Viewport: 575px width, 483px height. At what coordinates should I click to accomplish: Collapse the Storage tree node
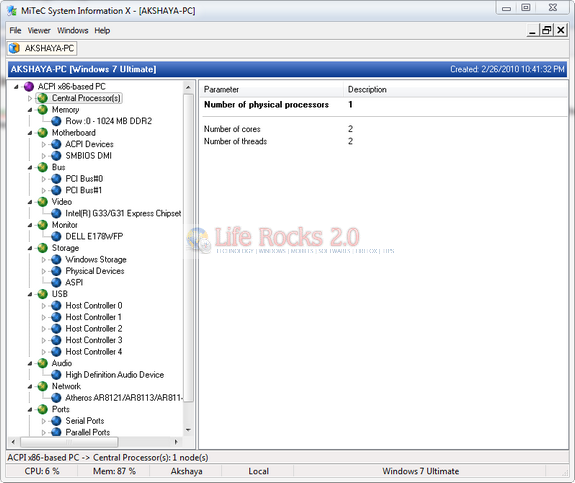(x=30, y=248)
